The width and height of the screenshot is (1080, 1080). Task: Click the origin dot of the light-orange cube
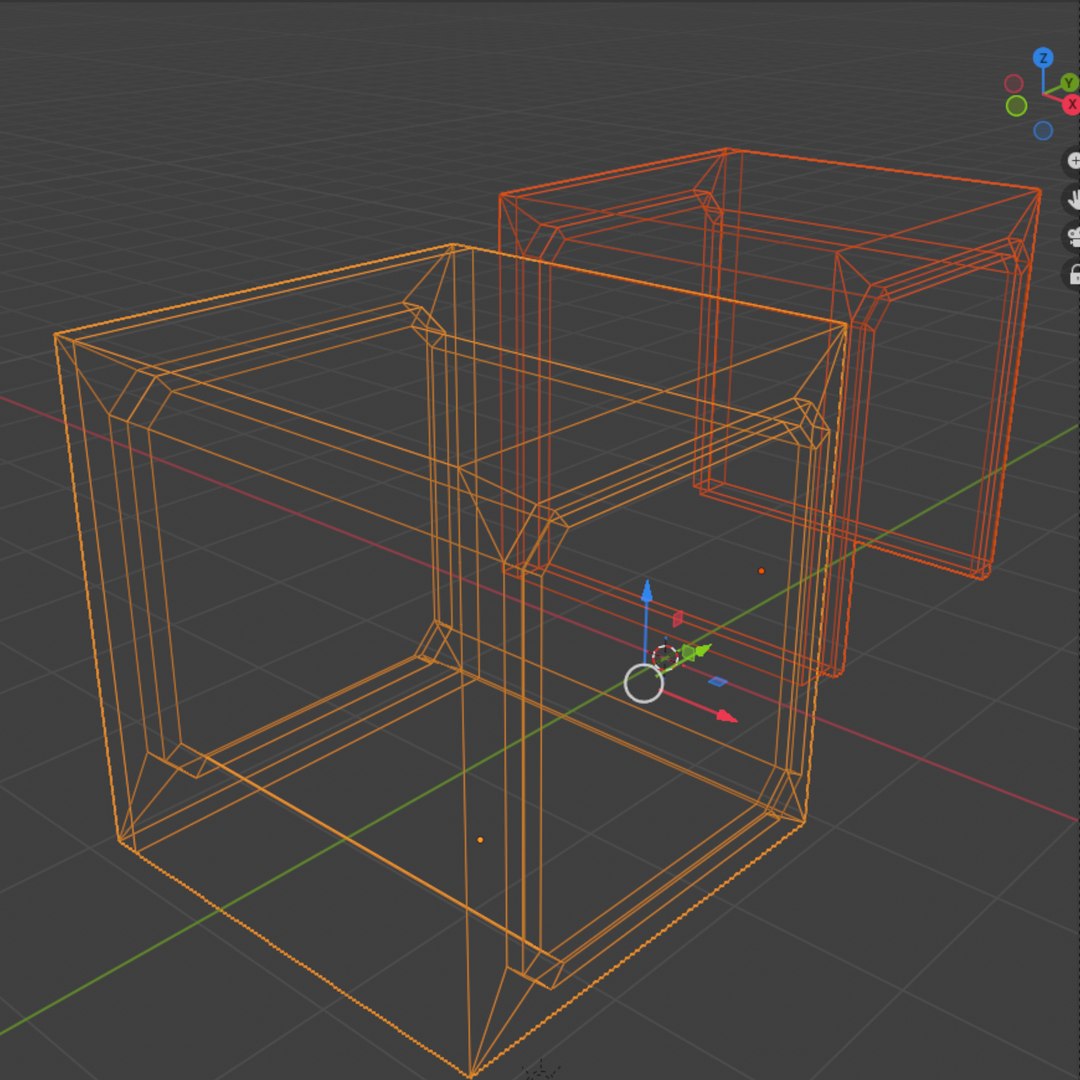coord(480,840)
